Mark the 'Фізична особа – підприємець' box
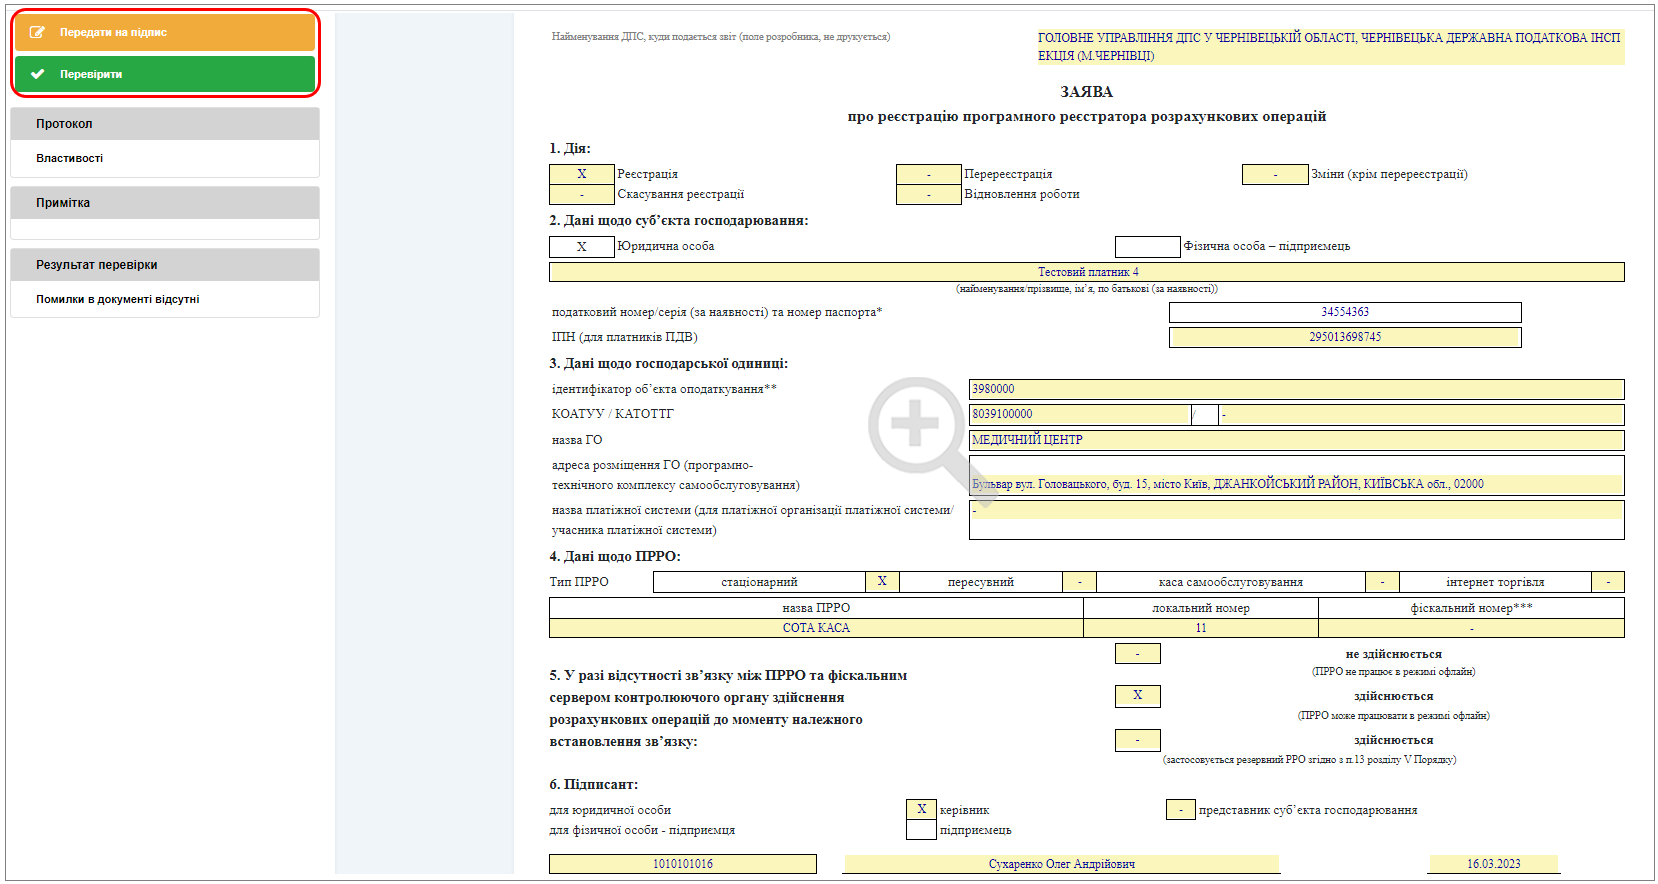This screenshot has height=884, width=1658. [1148, 247]
